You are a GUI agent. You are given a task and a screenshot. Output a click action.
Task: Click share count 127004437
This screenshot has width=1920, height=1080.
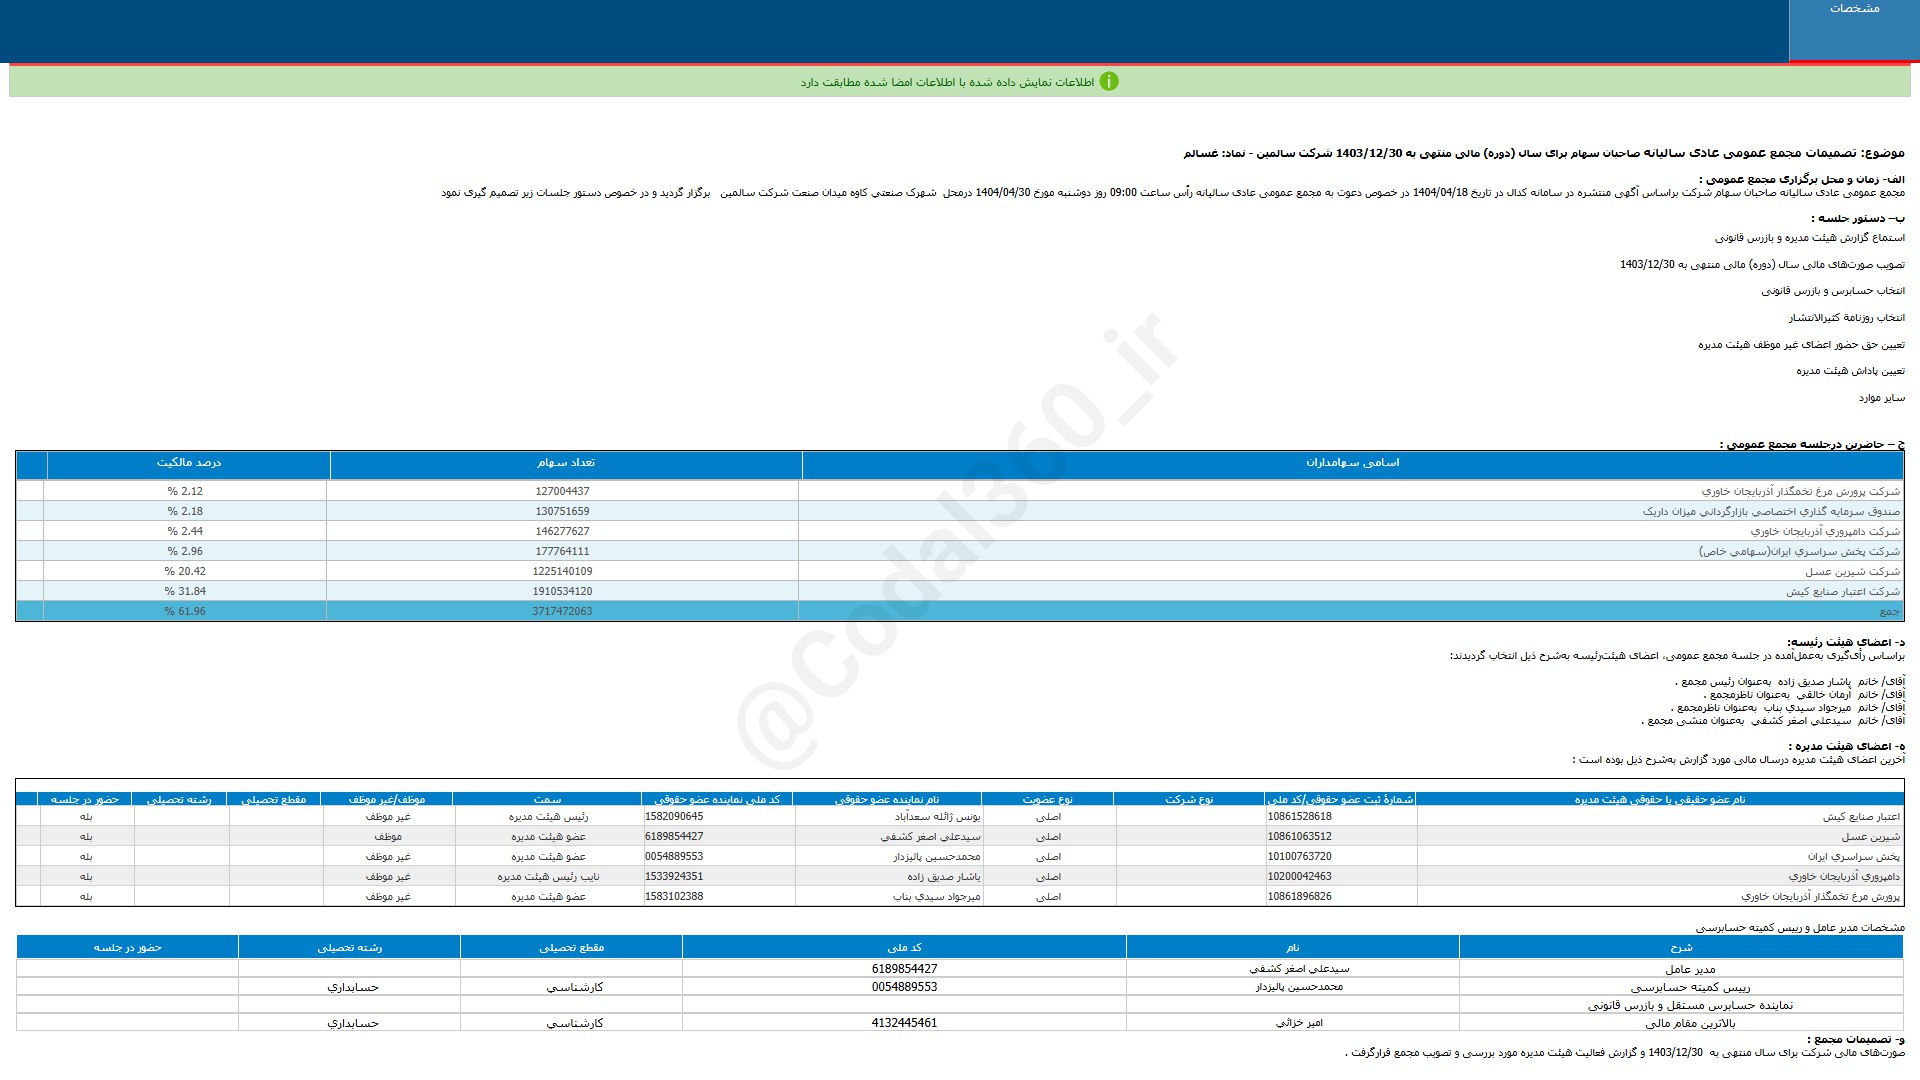tap(562, 492)
